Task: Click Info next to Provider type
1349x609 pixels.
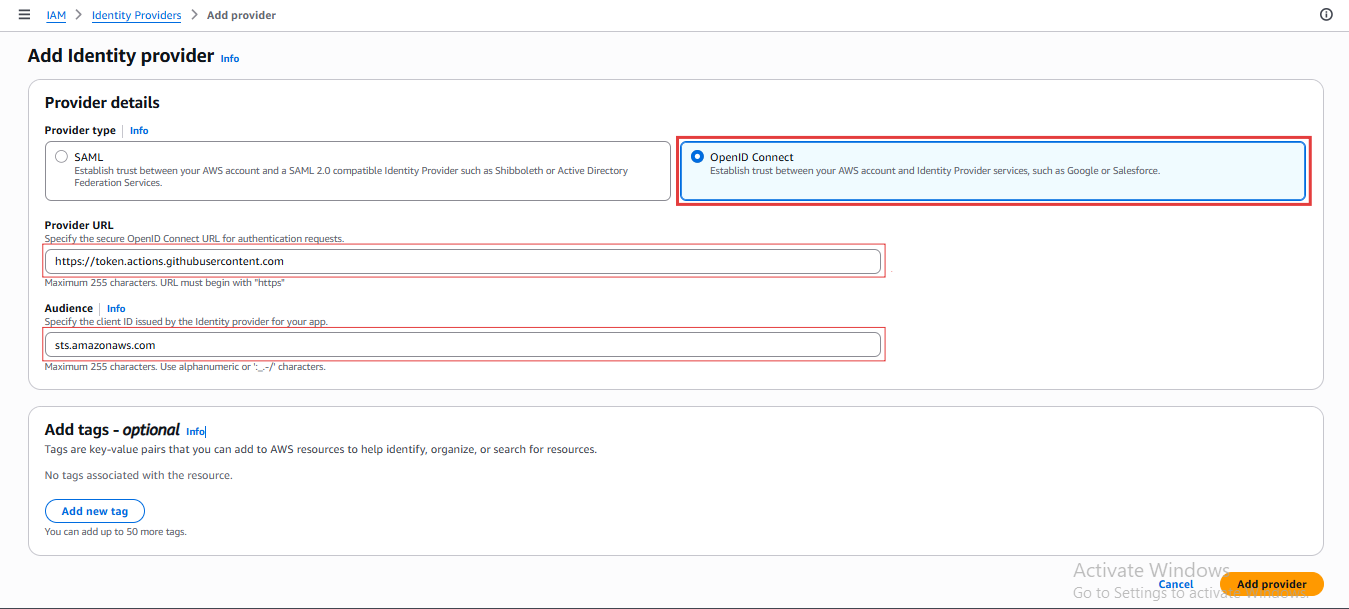Action: 138,130
